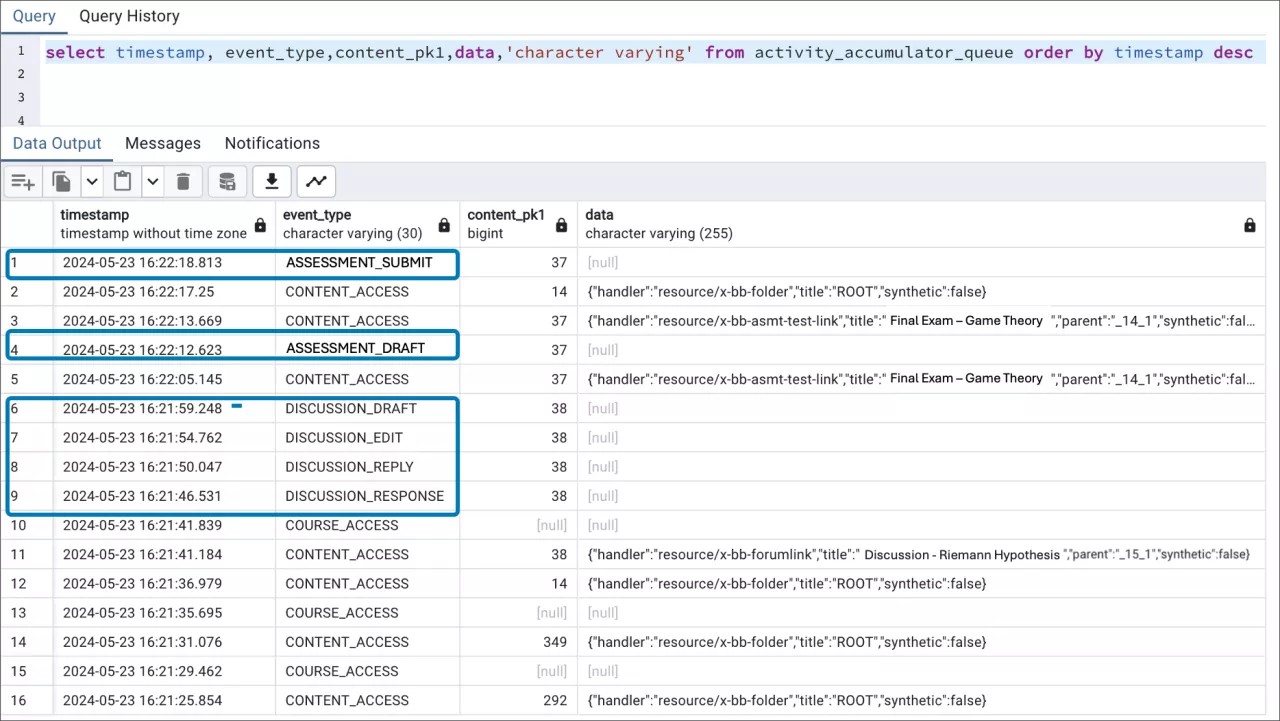The width and height of the screenshot is (1280, 721).
Task: Click the ASSESSMENT_SUBMIT cell
Action: coord(362,262)
